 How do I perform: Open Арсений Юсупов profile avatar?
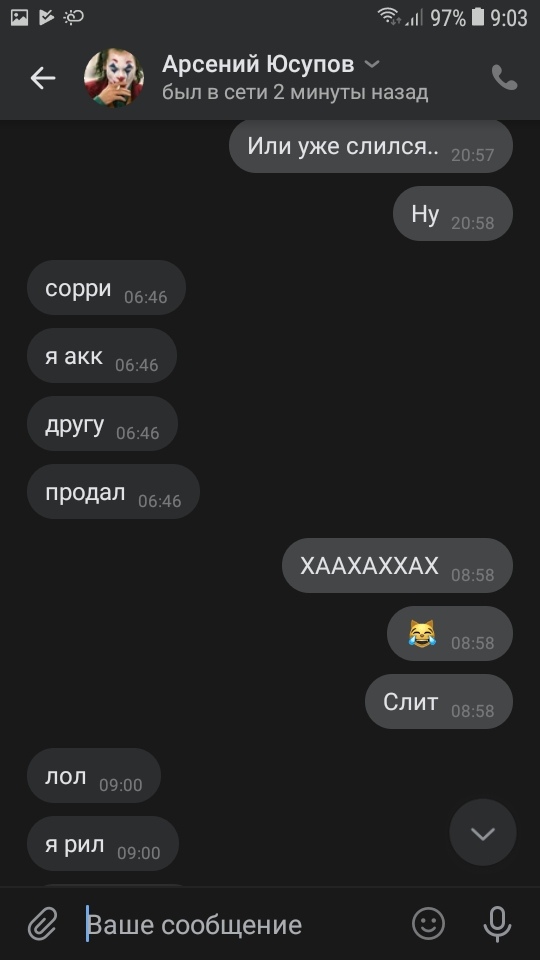coord(114,78)
